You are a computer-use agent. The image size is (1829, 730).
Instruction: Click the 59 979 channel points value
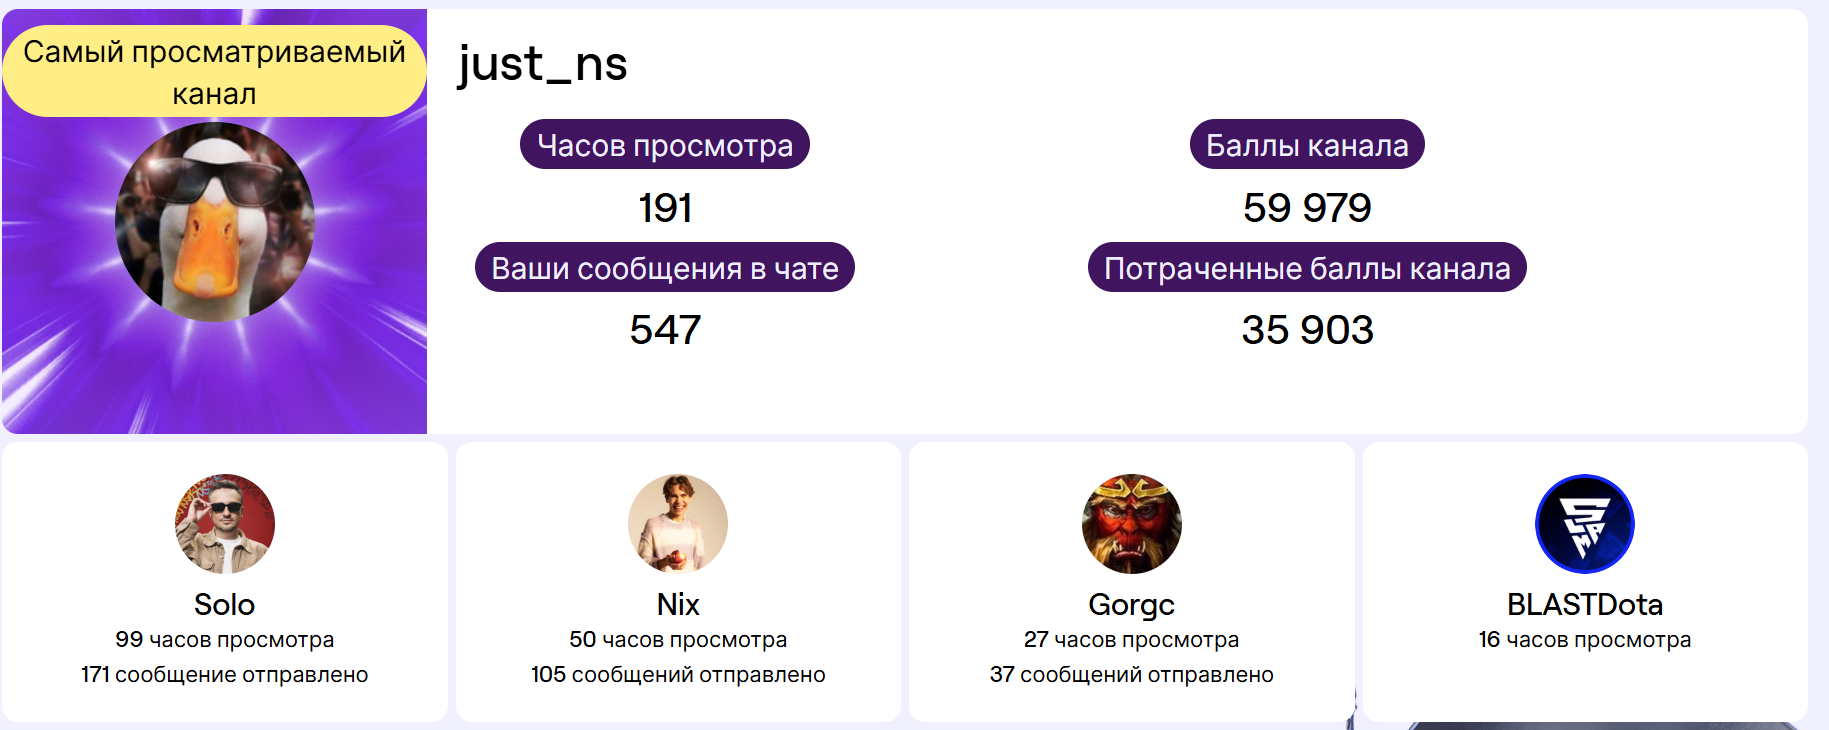pos(1307,208)
